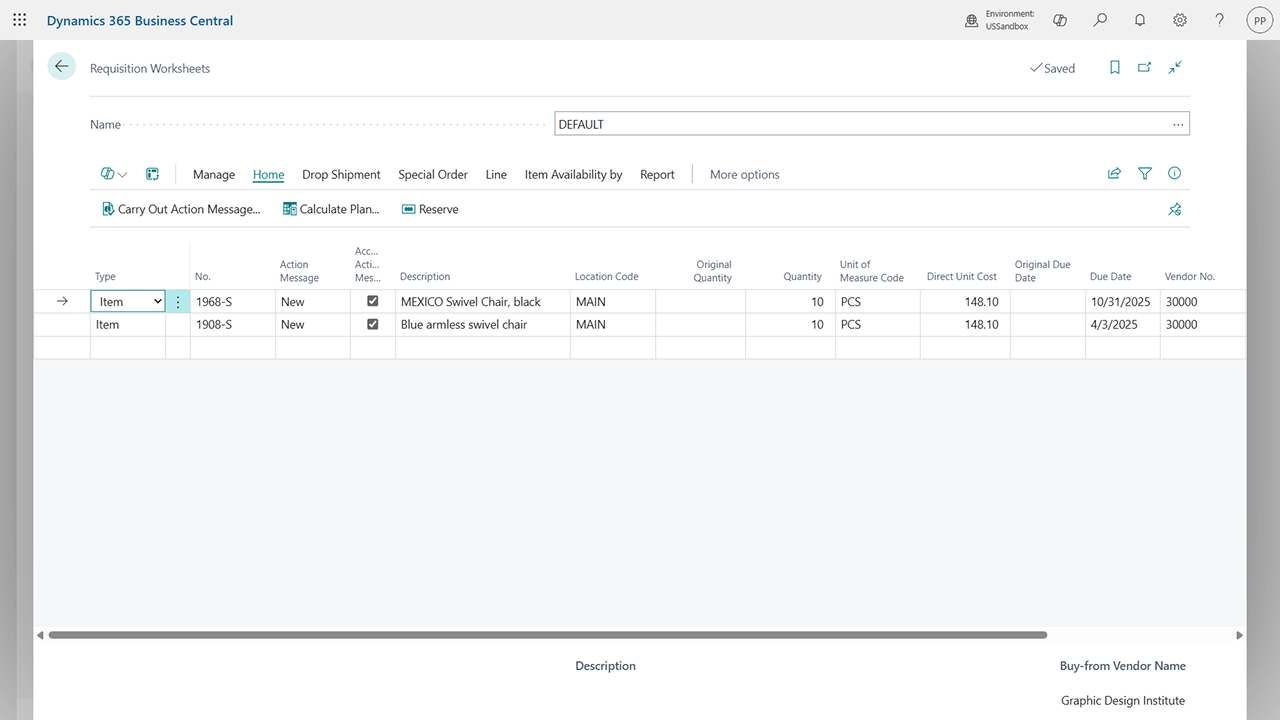Uncheck Accept Action Message for 1968-S
The image size is (1280, 720).
(373, 301)
